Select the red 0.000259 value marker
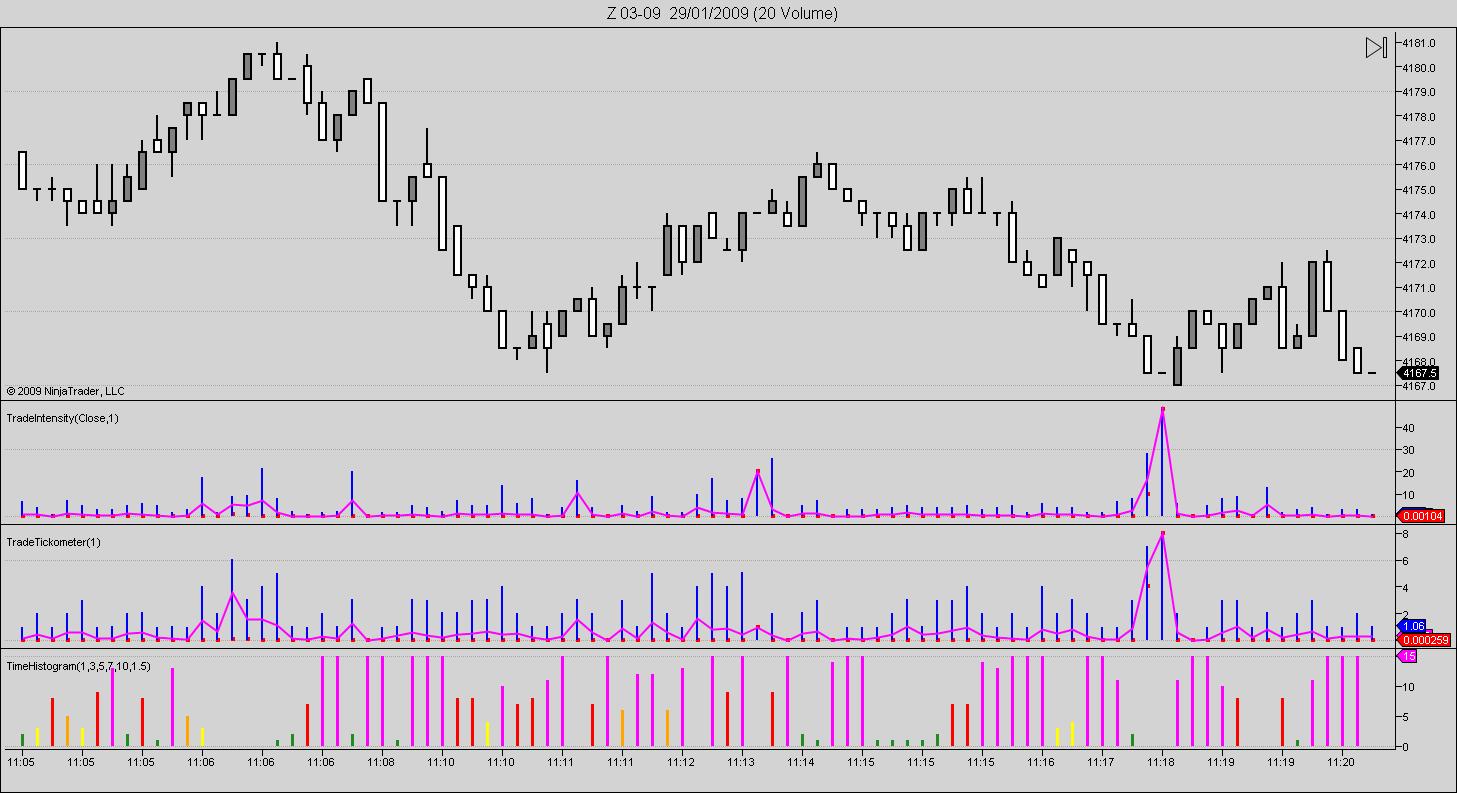The image size is (1457, 793). click(x=1422, y=640)
